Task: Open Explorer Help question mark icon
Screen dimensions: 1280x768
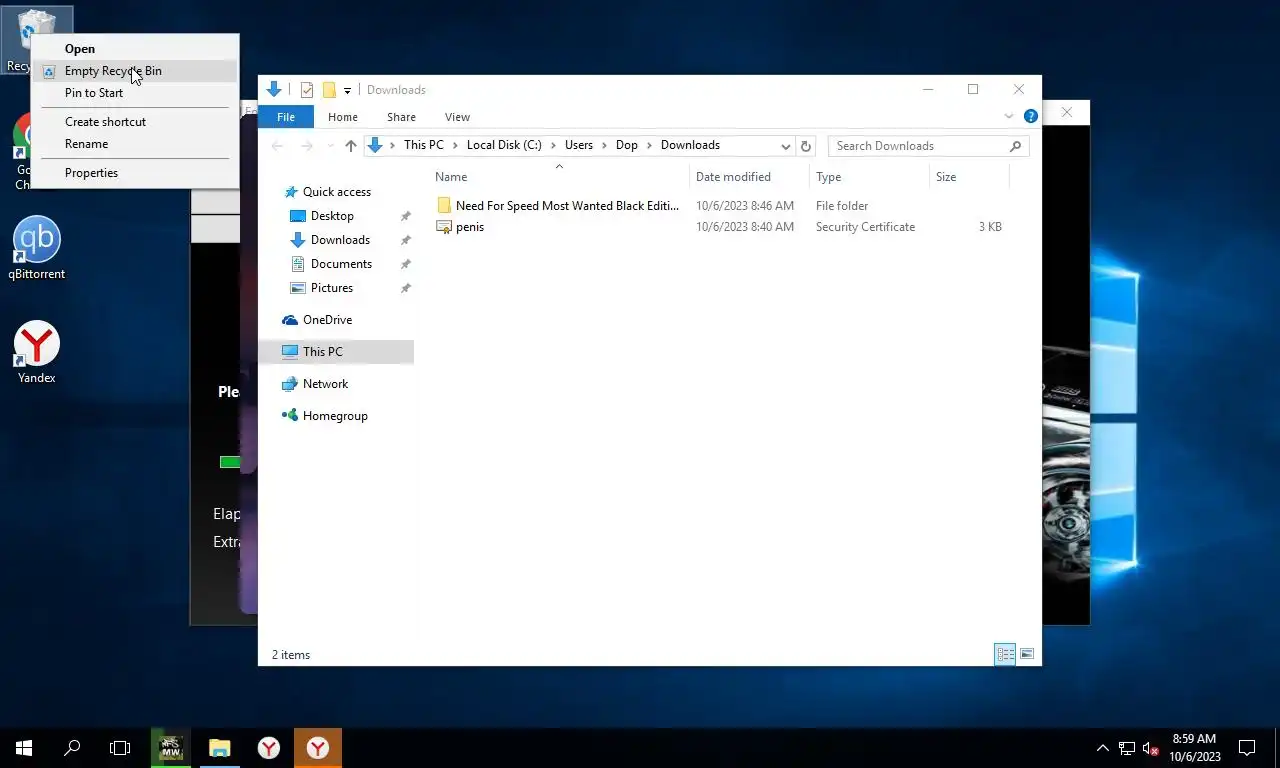Action: pyautogui.click(x=1031, y=116)
